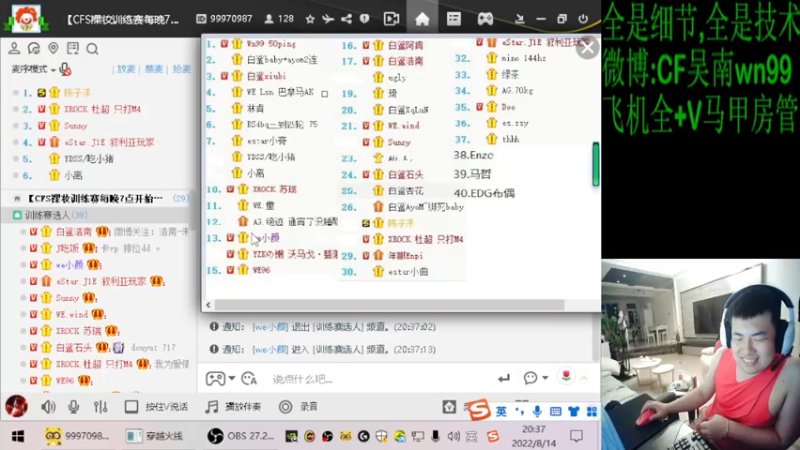
Task: Click the popup horizontal scrollbar
Action: [x=389, y=305]
